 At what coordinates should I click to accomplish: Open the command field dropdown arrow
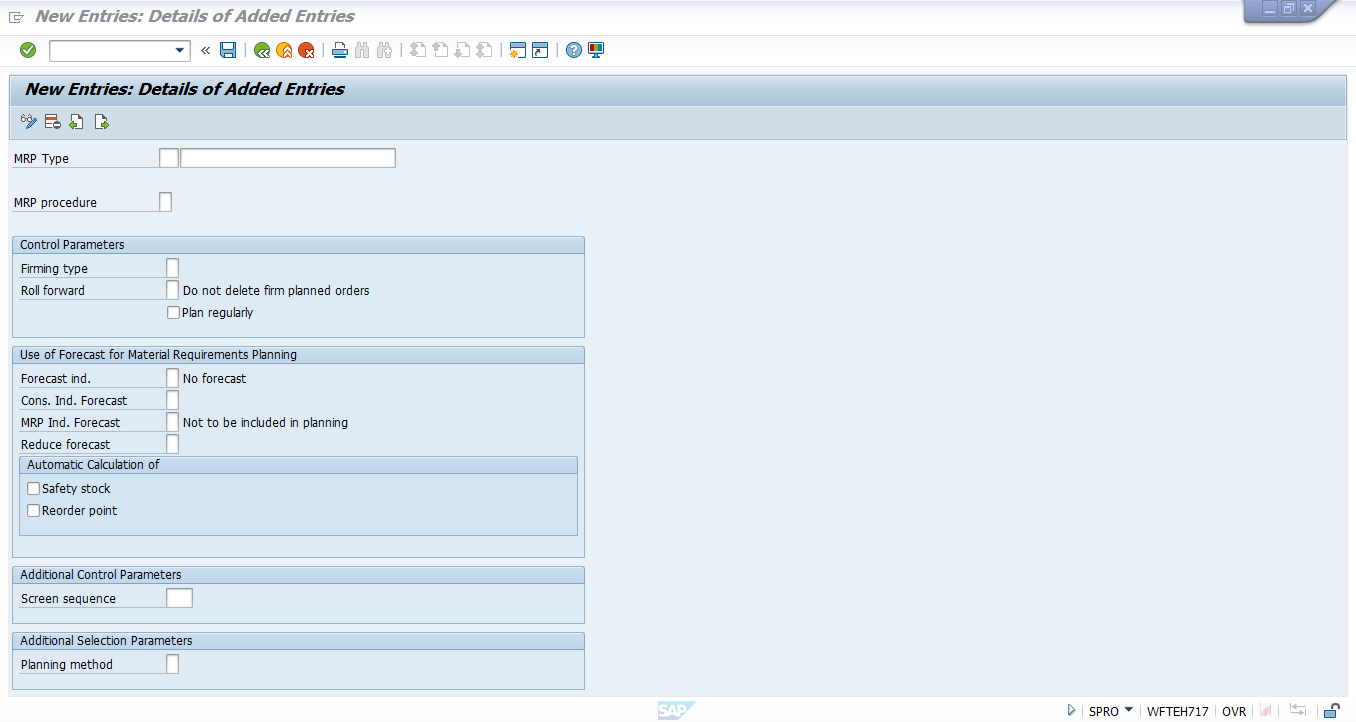(x=180, y=50)
